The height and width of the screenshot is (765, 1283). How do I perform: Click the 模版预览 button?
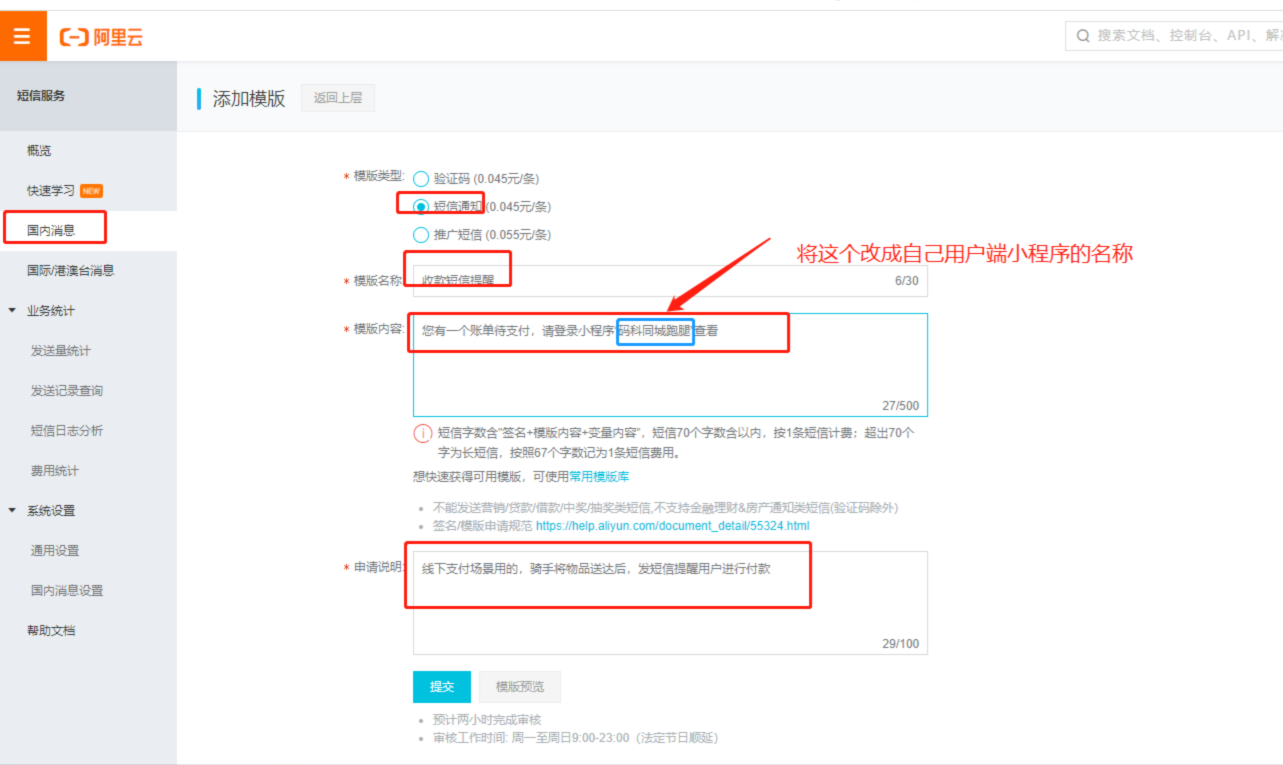click(520, 687)
